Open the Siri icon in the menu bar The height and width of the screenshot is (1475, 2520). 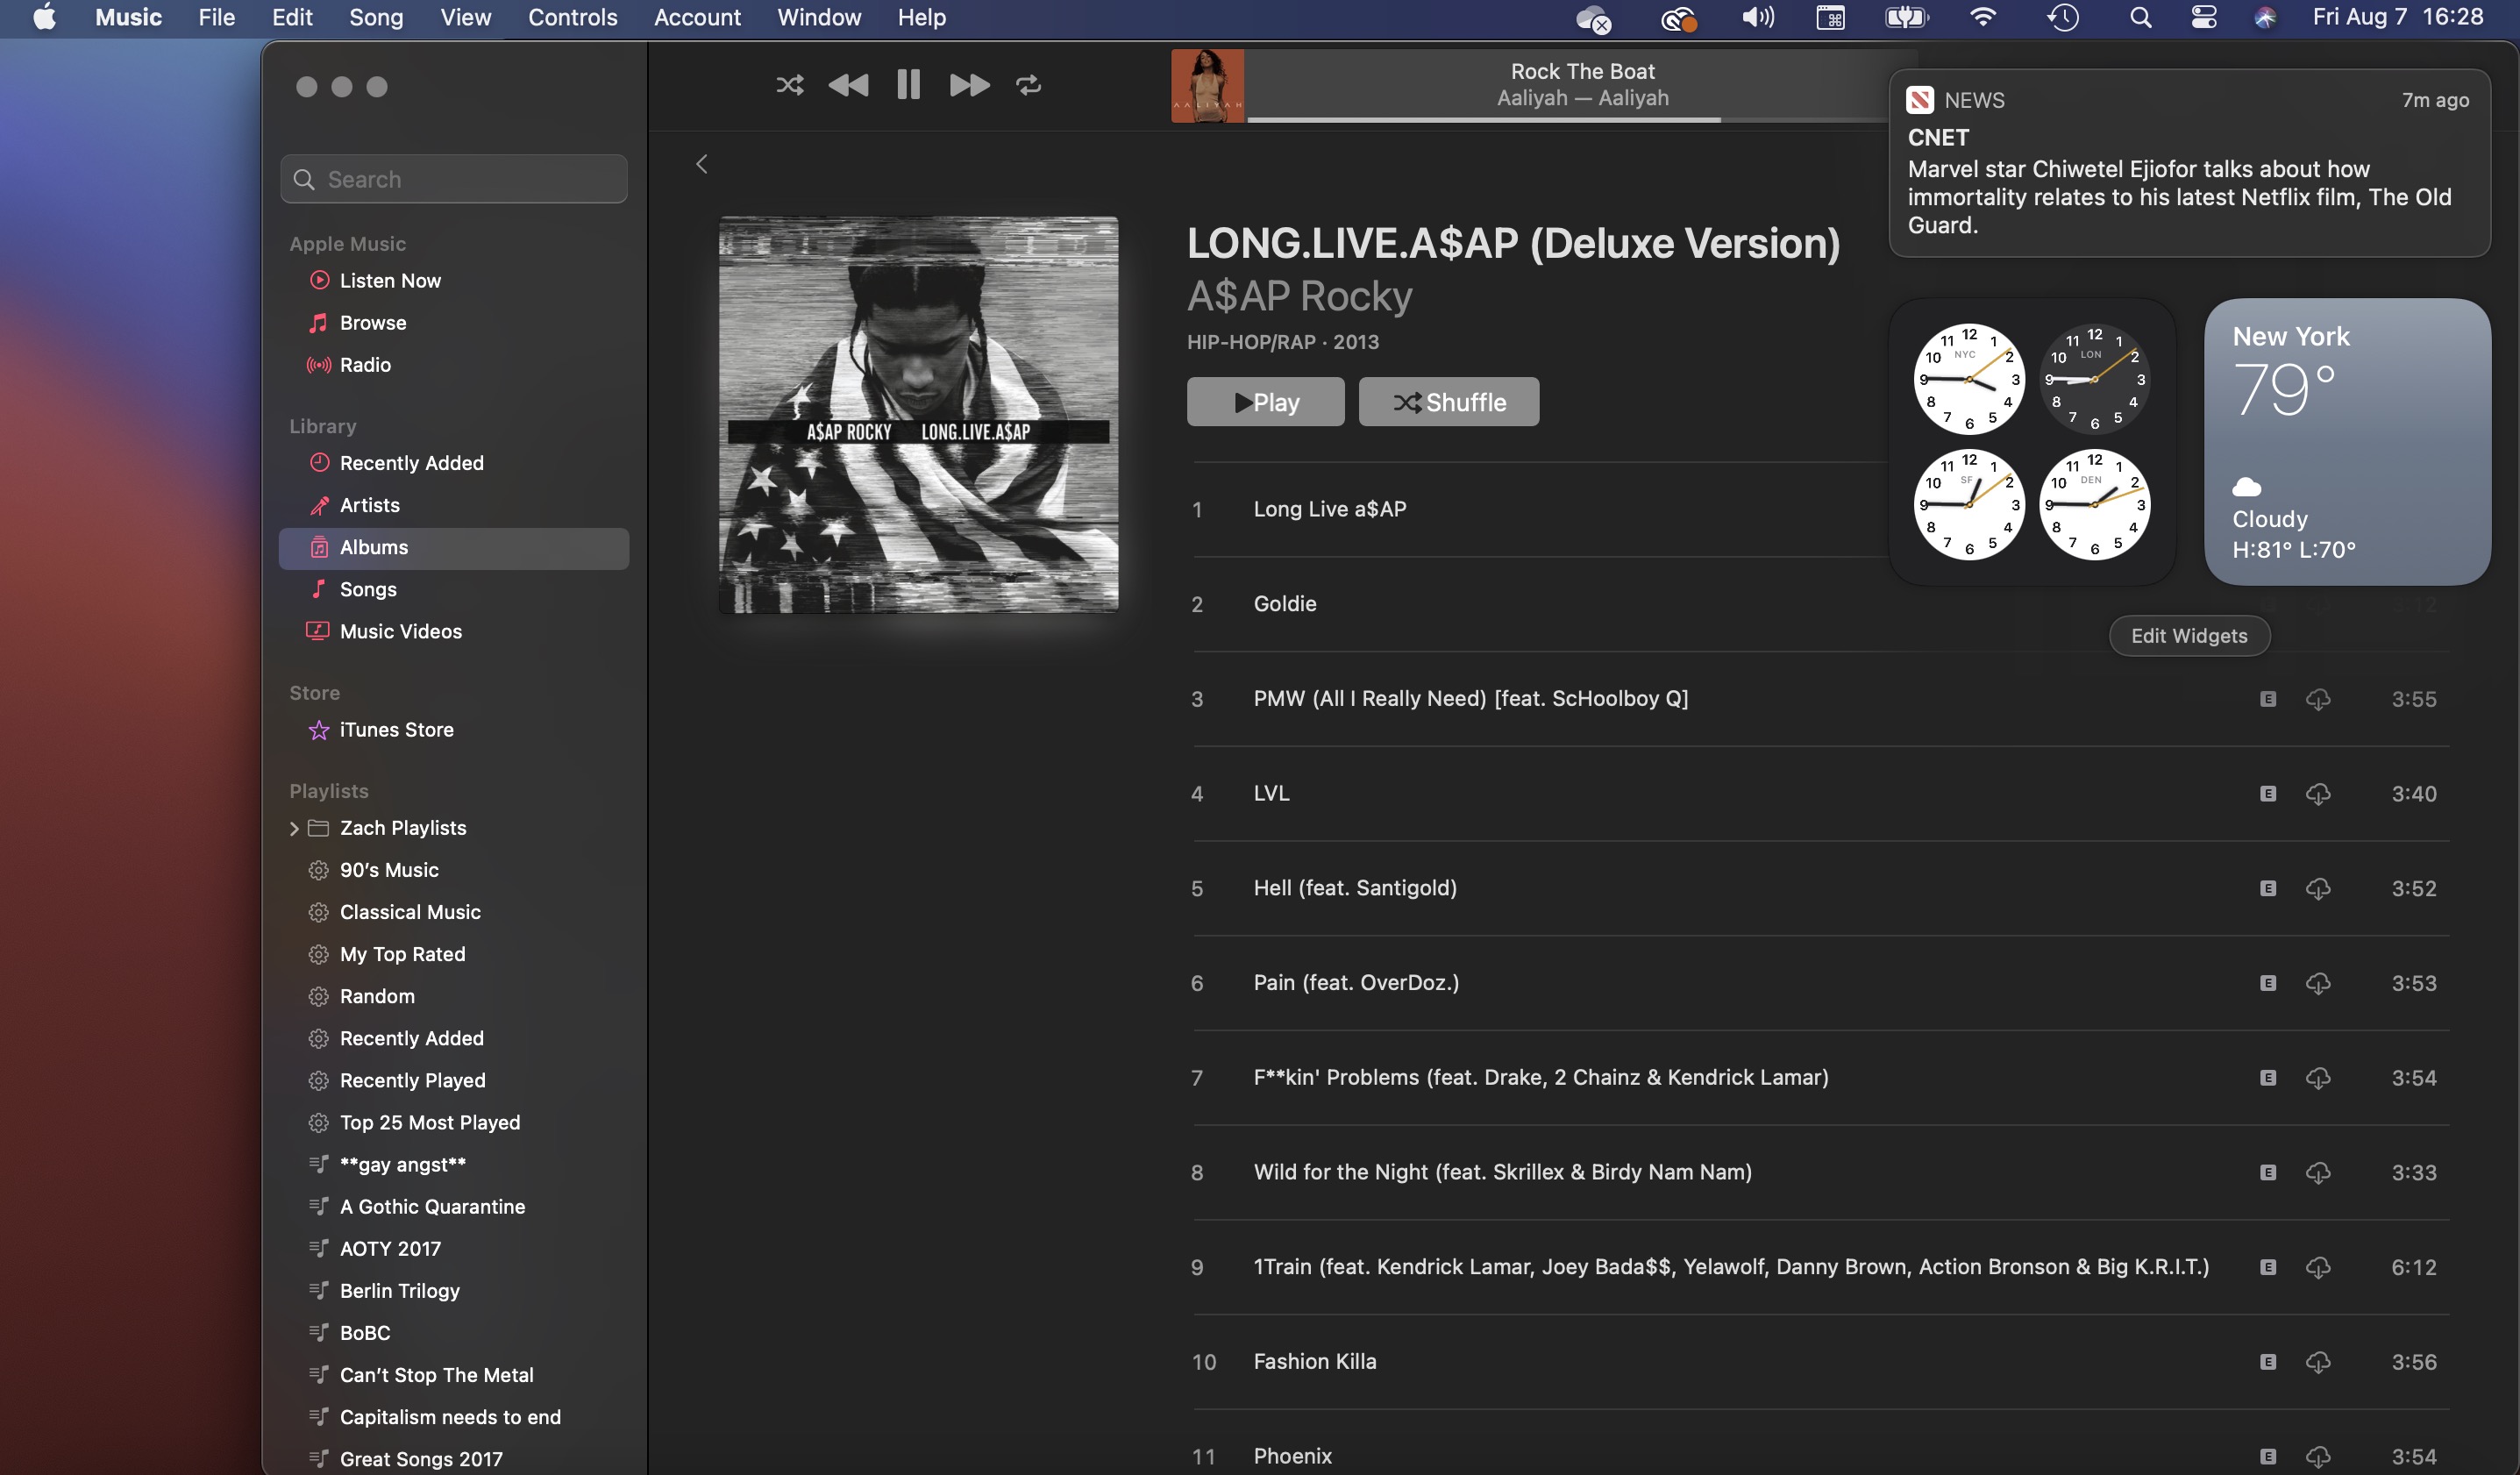click(2265, 17)
